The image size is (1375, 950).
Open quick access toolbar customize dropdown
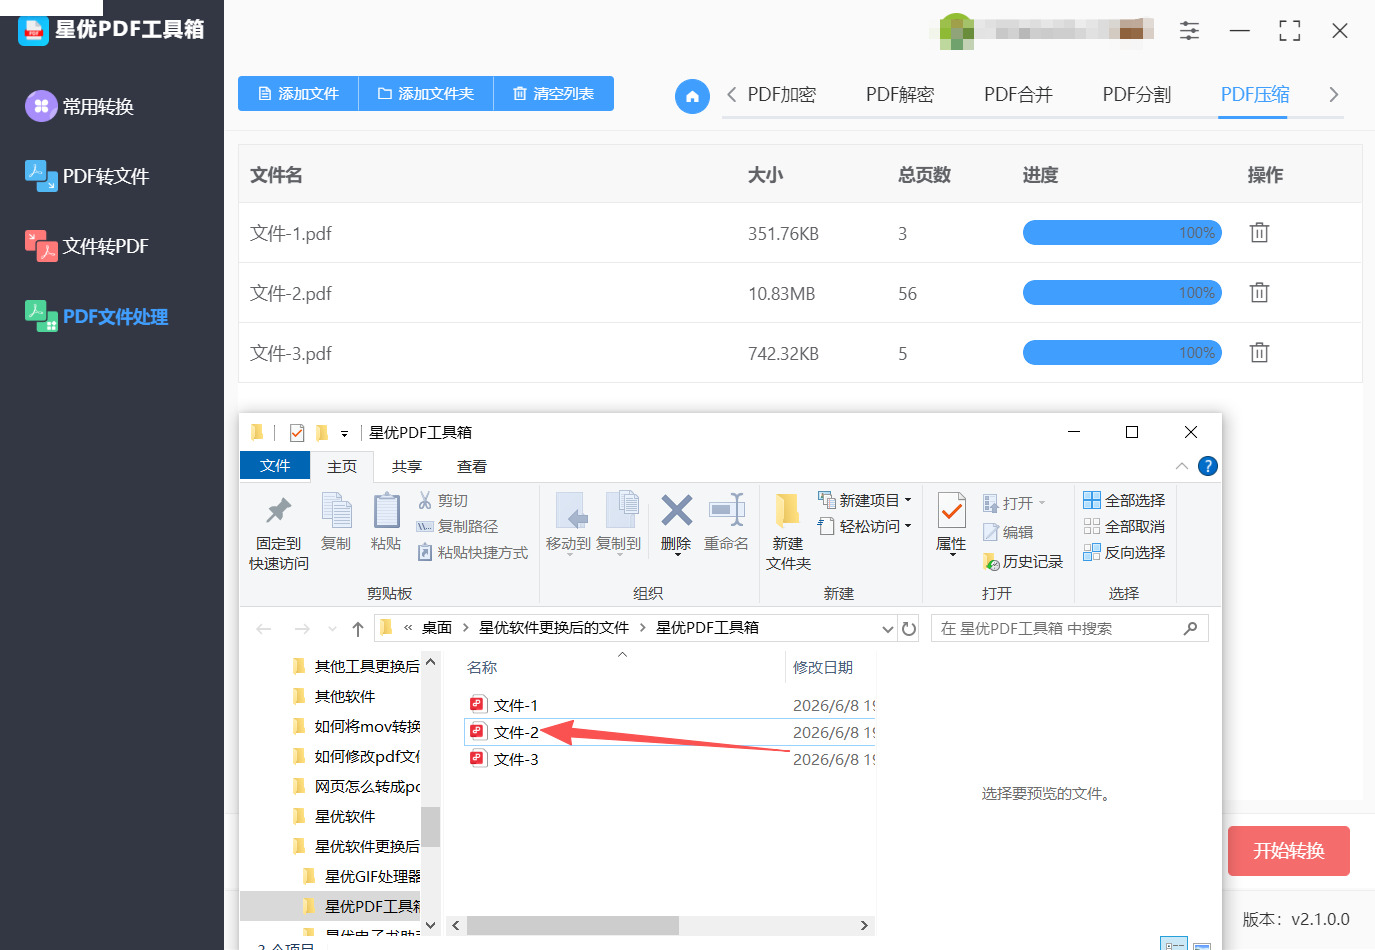pyautogui.click(x=344, y=434)
